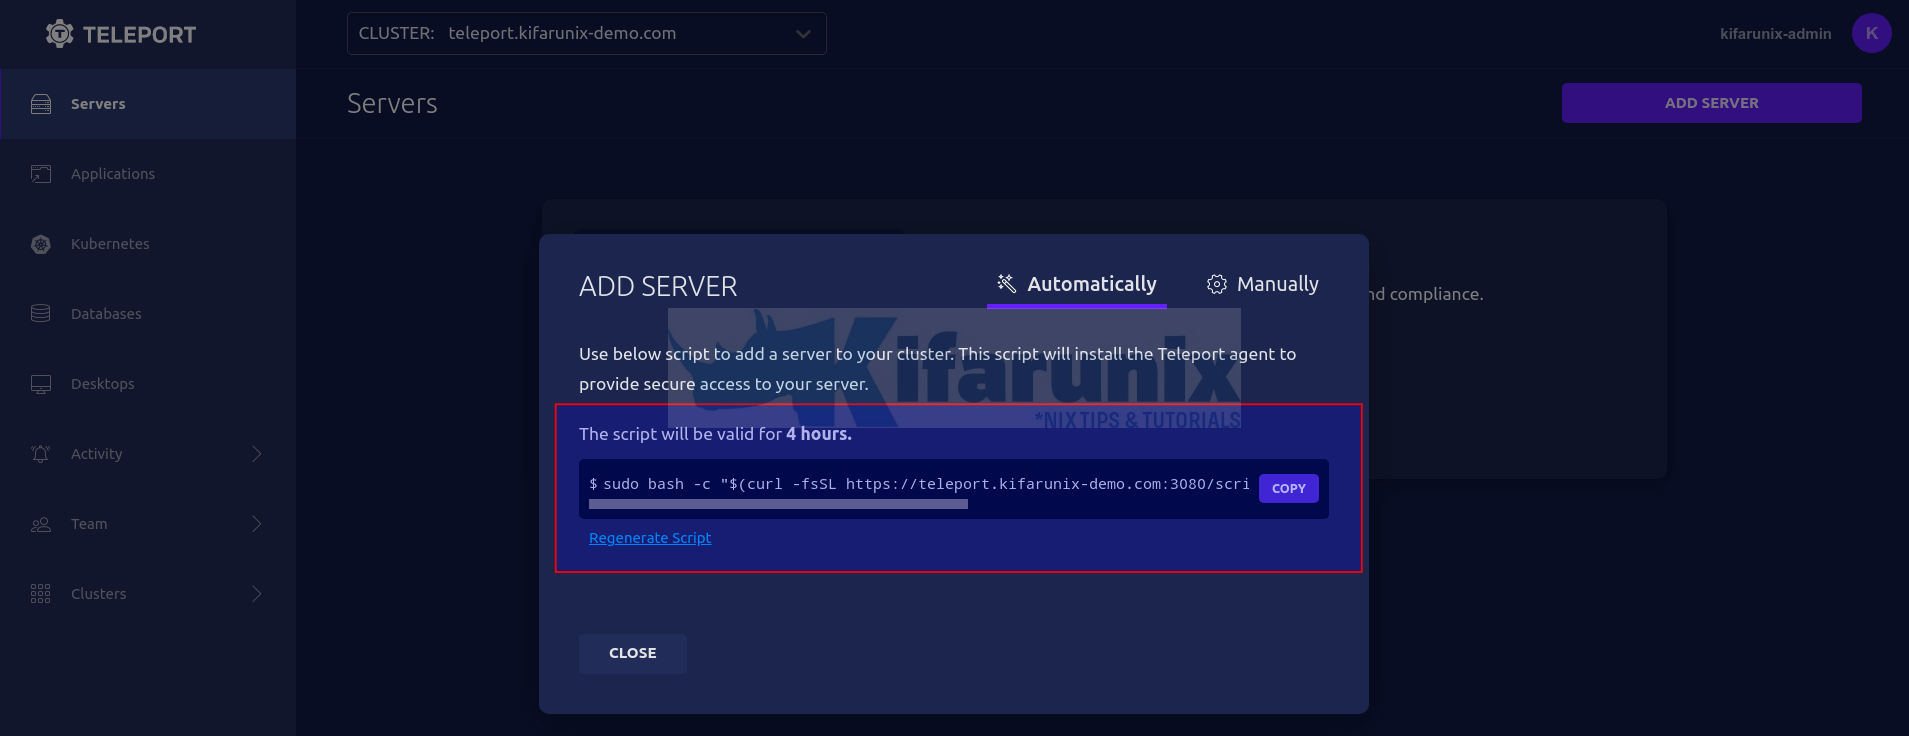Click the script horizontal scrollbar

point(778,505)
